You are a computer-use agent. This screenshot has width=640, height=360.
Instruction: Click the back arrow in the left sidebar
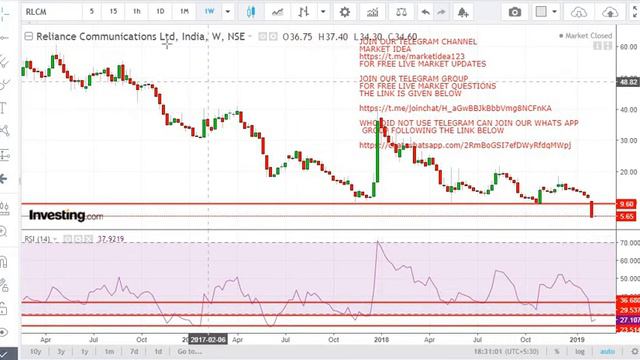[x=3, y=178]
